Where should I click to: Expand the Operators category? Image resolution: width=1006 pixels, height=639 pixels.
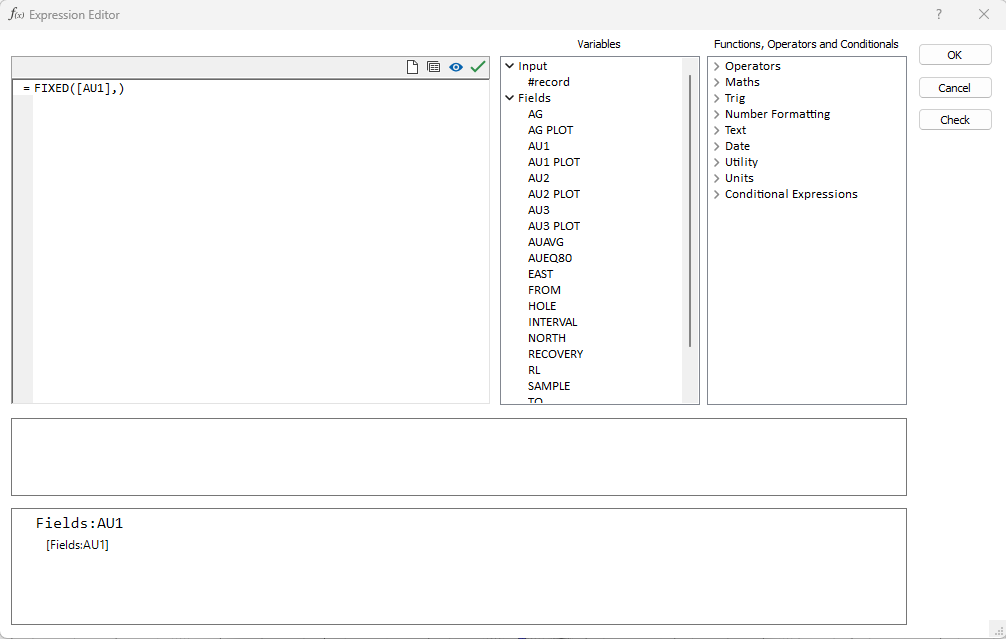[x=716, y=66]
